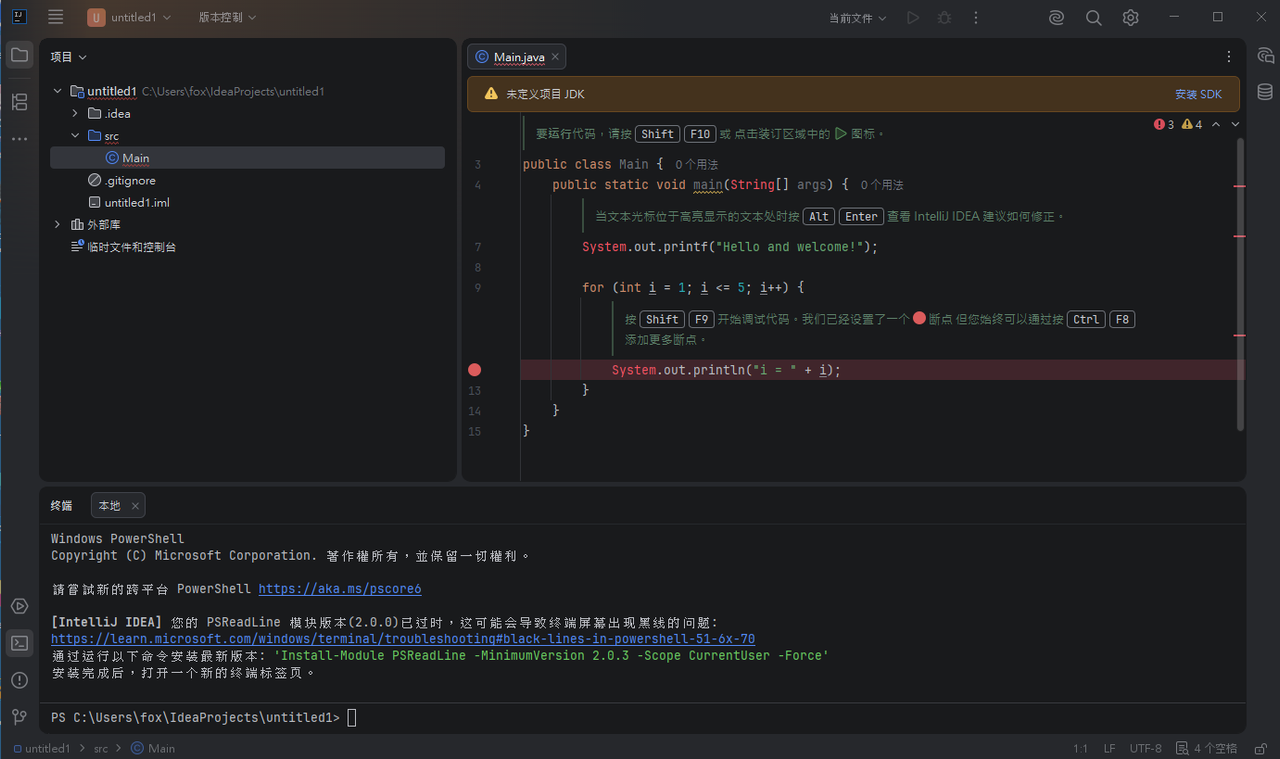
Task: Close the 本地 terminal tab
Action: 135,506
